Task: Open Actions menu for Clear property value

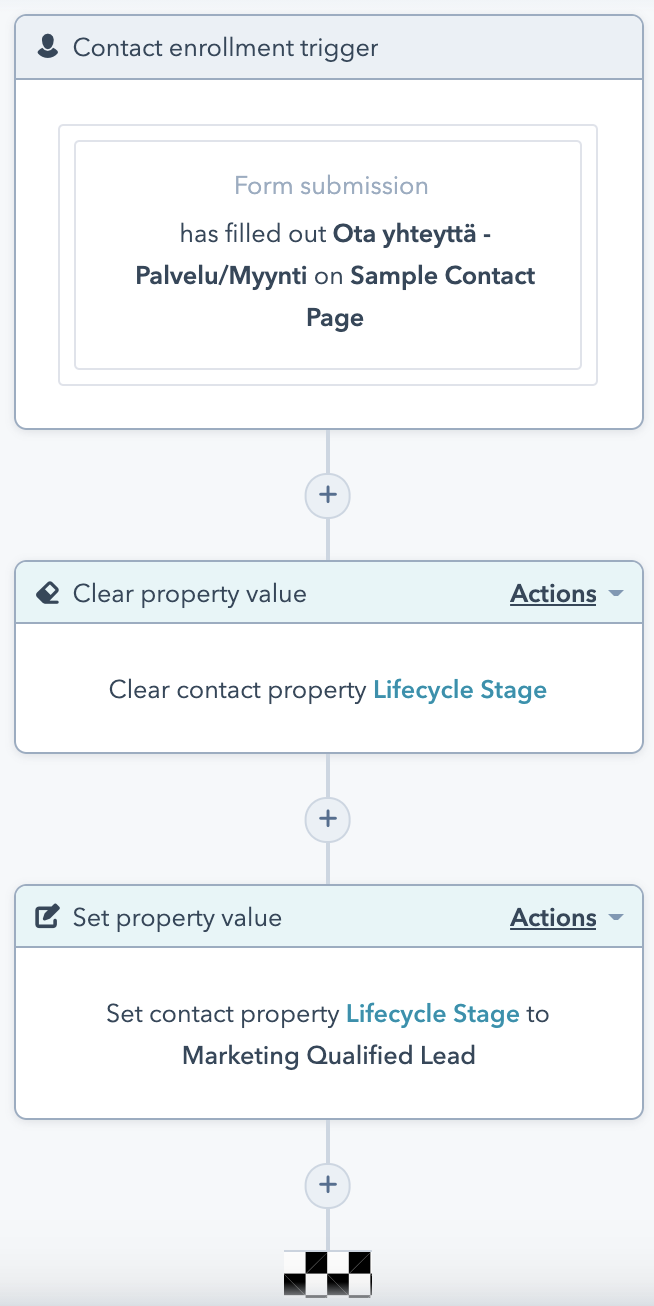Action: point(553,594)
